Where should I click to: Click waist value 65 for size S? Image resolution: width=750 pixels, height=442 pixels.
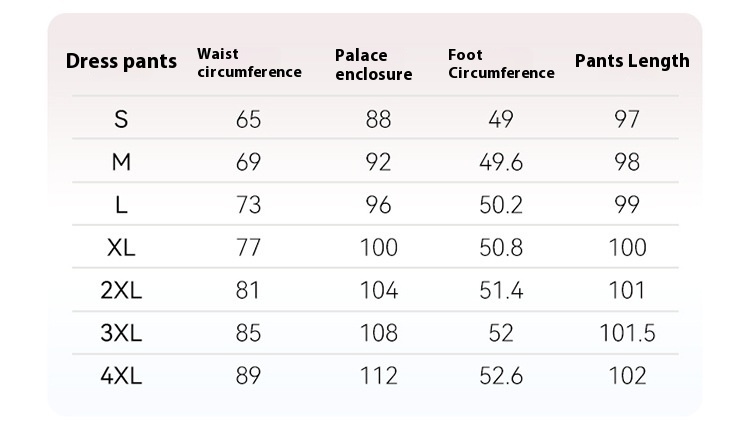coord(248,120)
